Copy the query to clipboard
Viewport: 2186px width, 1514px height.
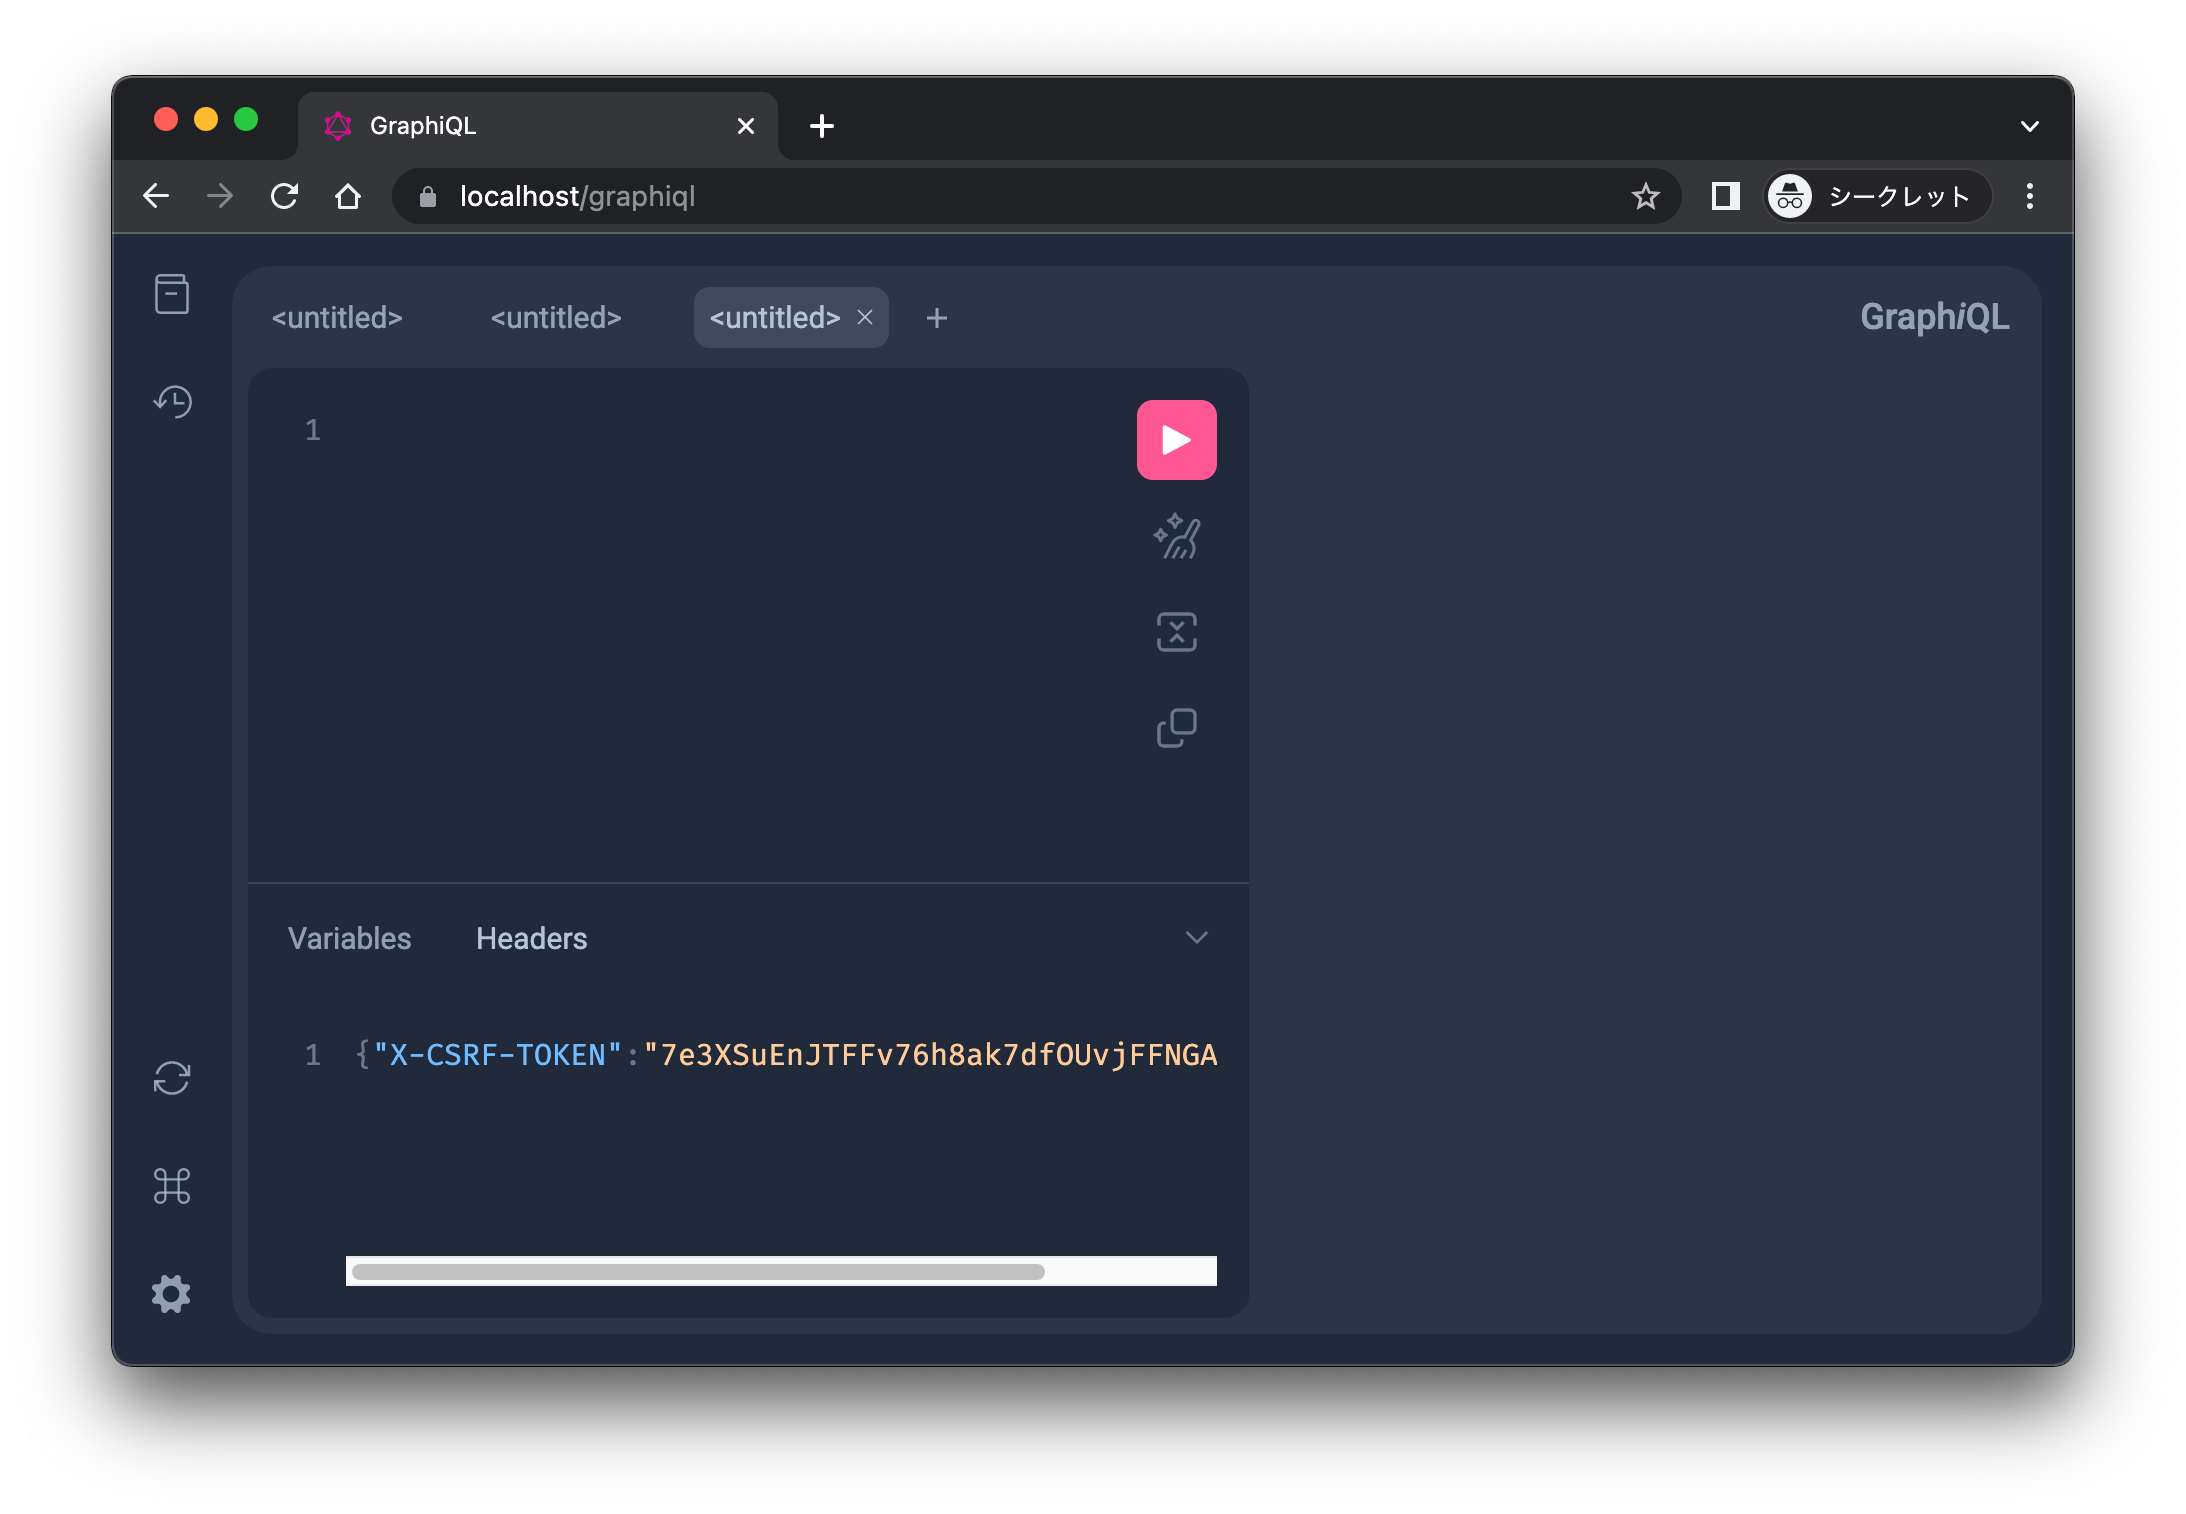click(x=1176, y=728)
